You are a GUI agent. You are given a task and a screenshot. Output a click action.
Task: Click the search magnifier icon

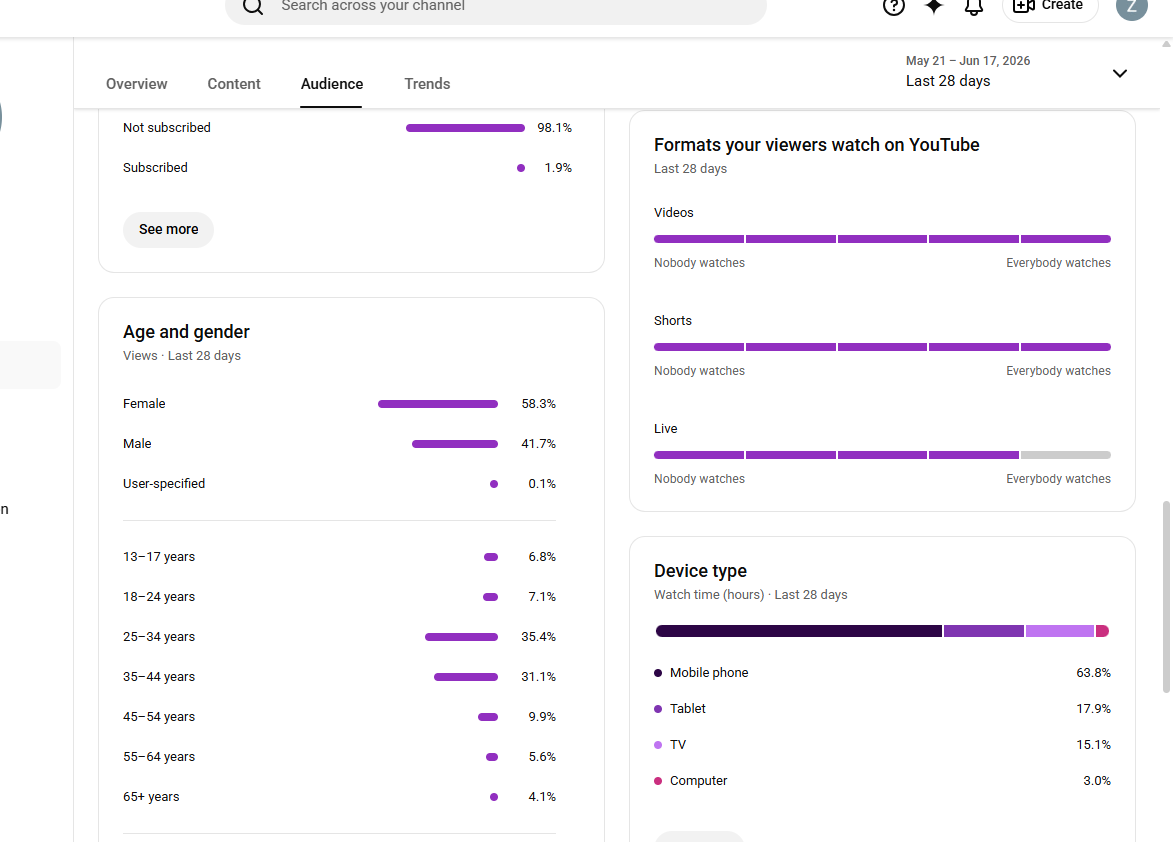(x=253, y=7)
